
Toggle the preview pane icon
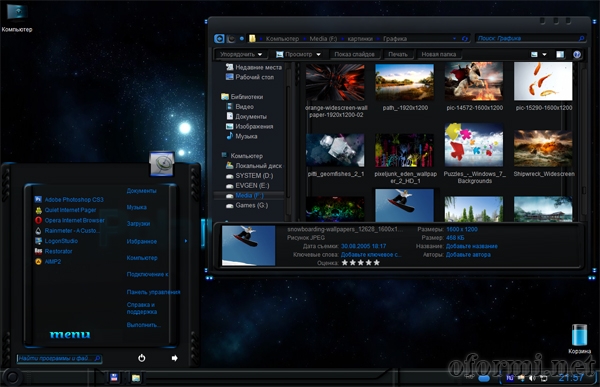point(560,54)
